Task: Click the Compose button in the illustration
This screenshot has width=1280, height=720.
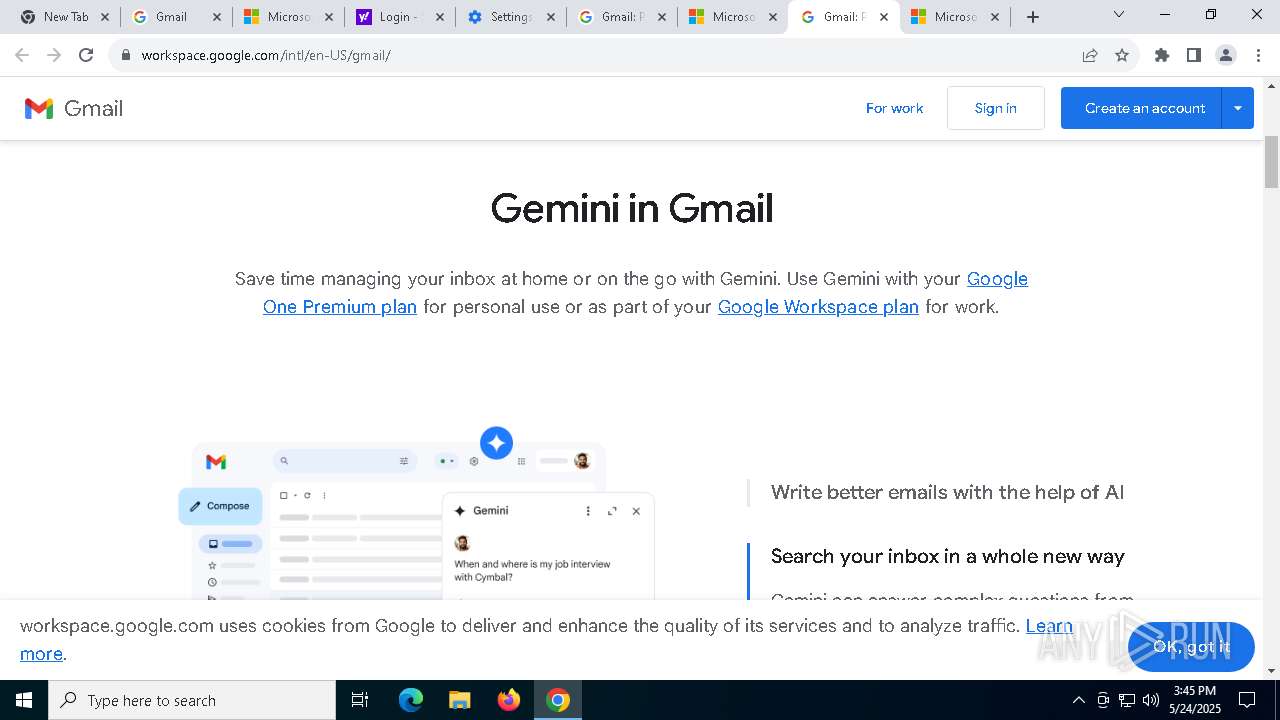Action: (x=221, y=506)
